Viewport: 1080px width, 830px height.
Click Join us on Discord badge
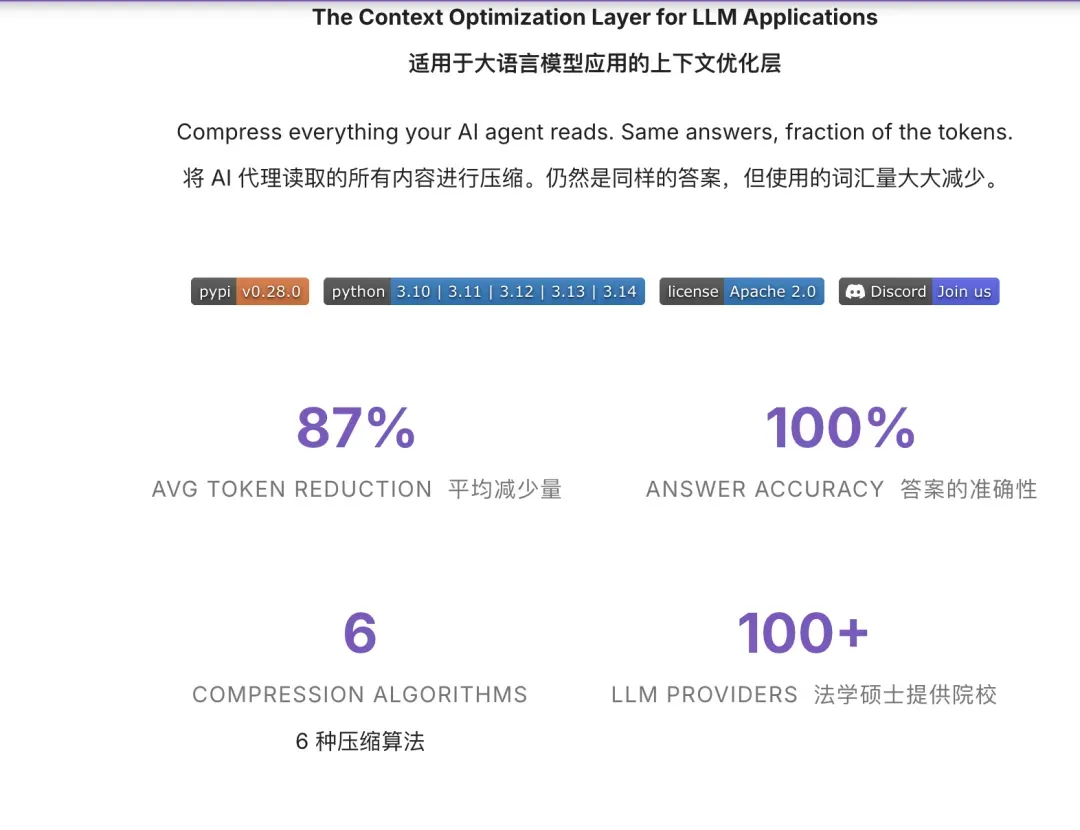(x=964, y=291)
